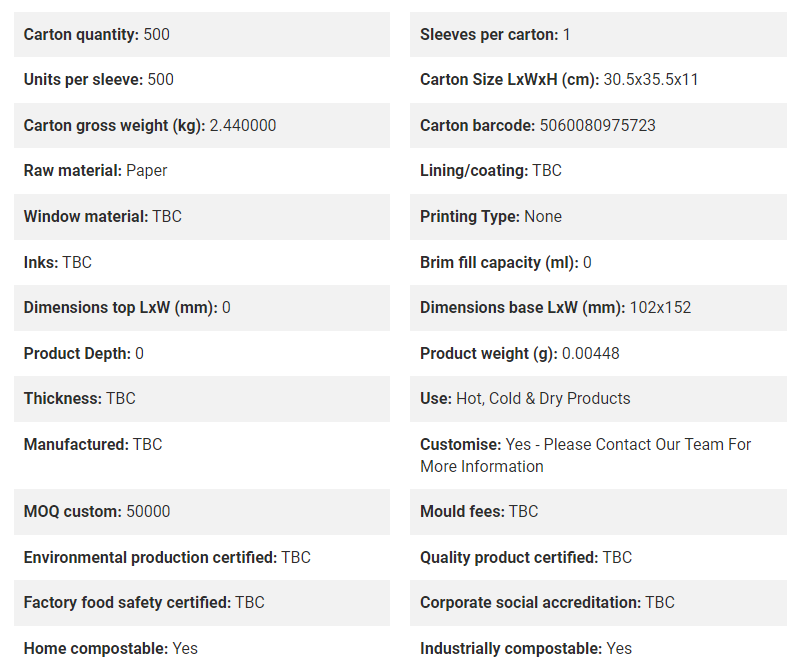
Task: Click the Home compostable Yes entry
Action: pyautogui.click(x=111, y=649)
